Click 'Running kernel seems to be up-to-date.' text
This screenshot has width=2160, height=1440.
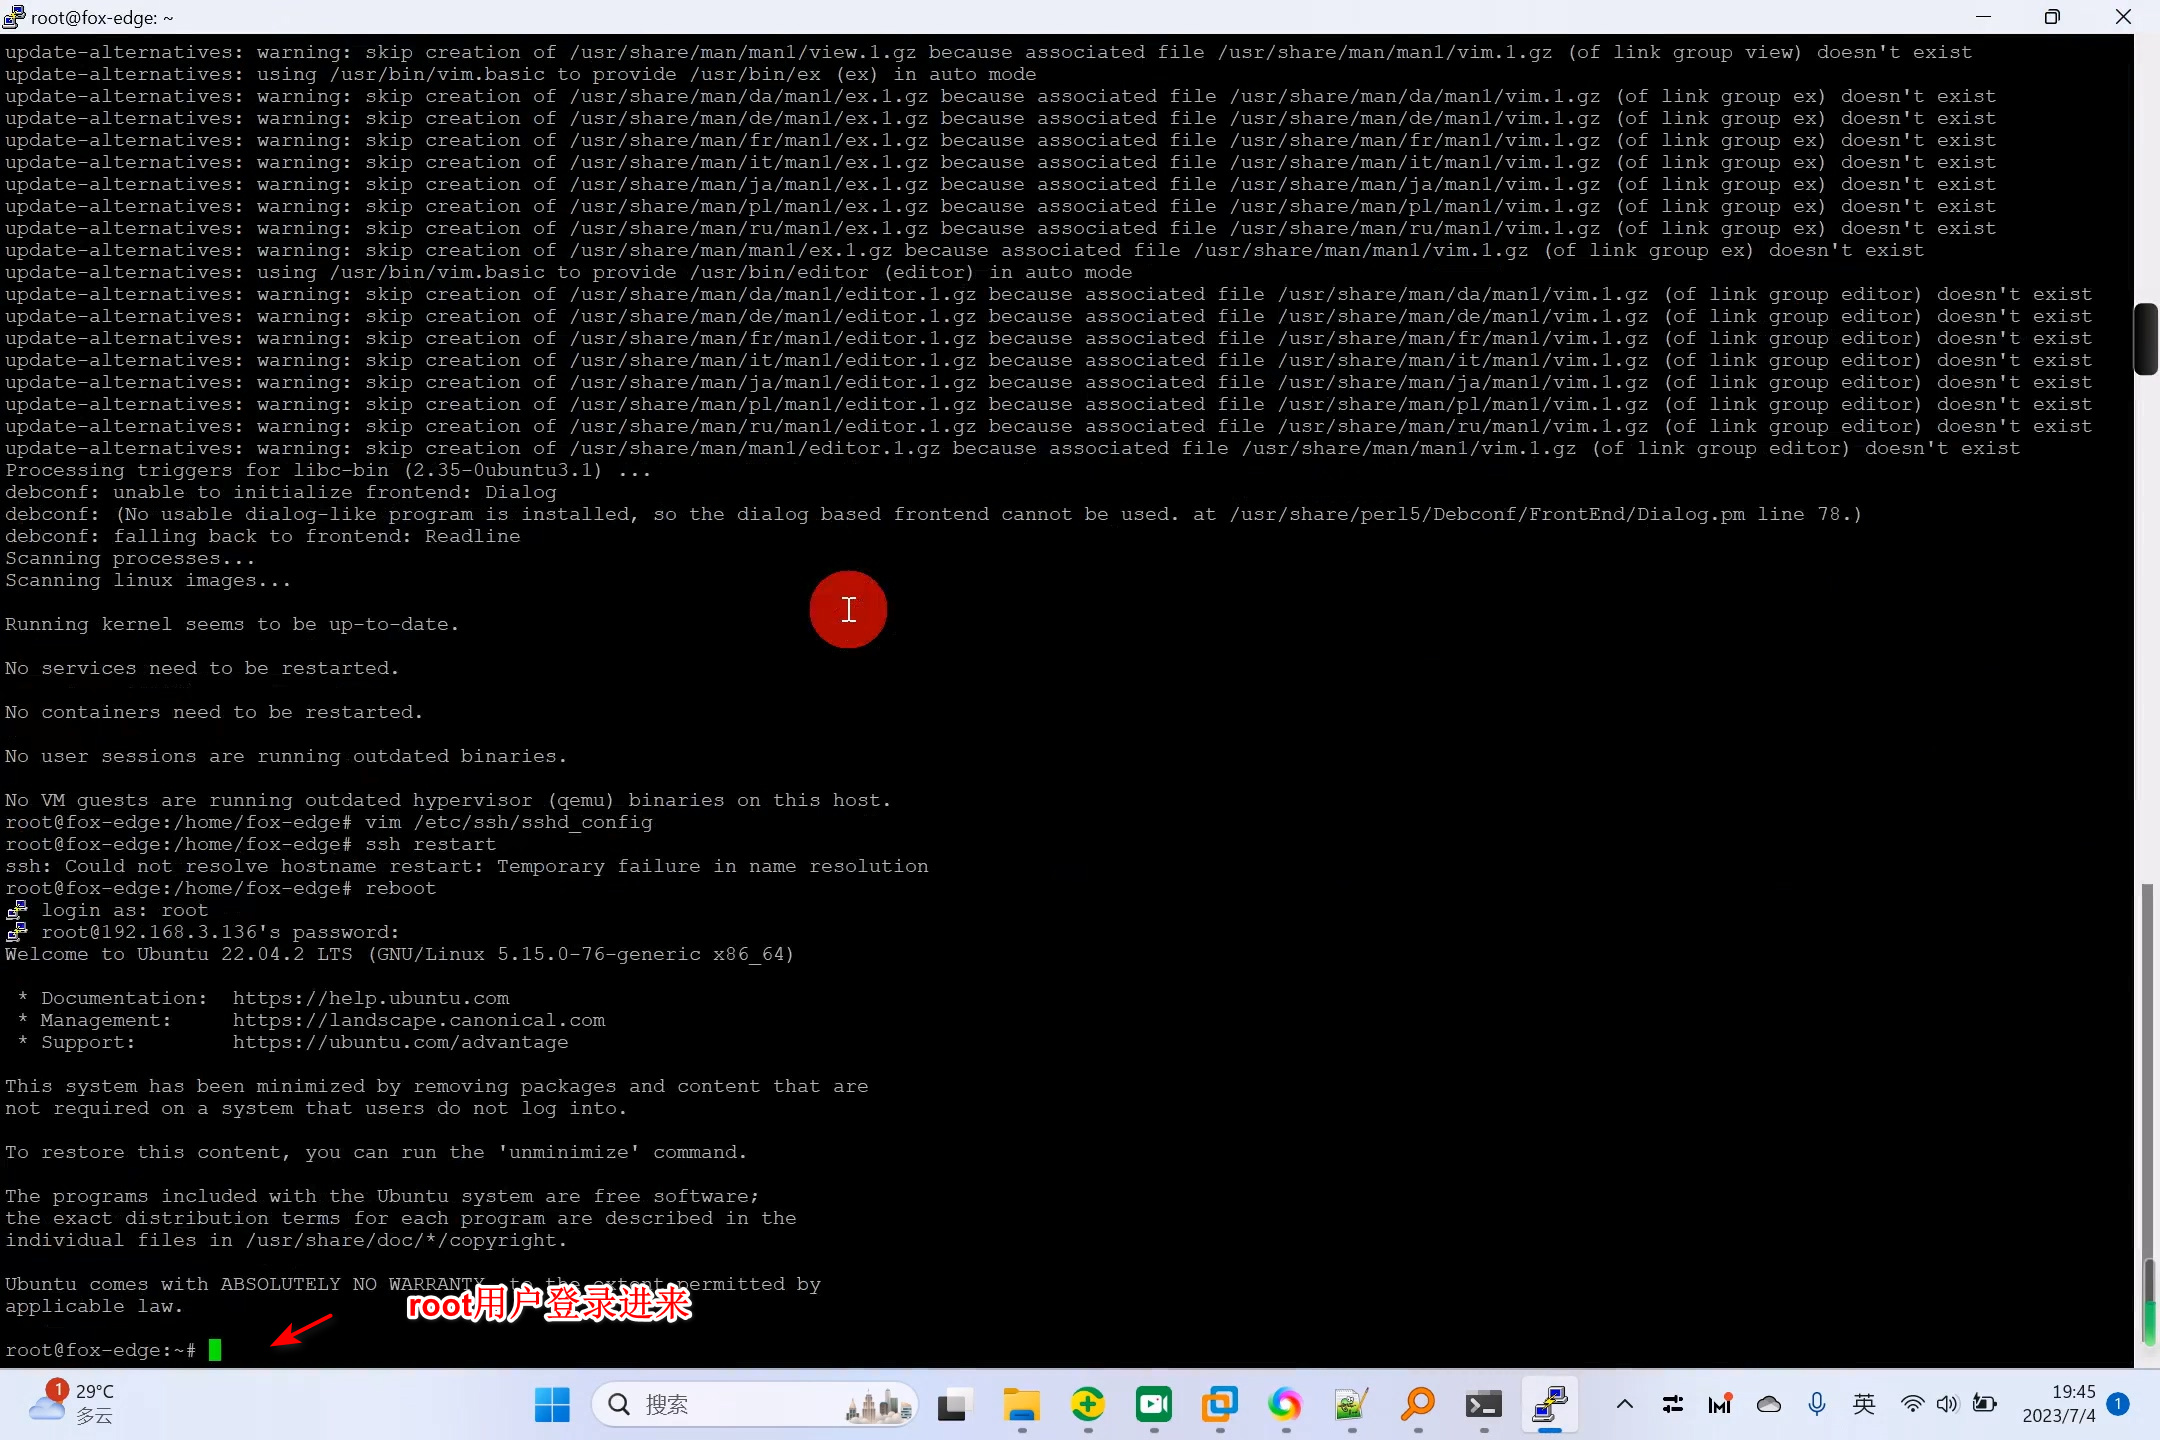click(x=232, y=624)
